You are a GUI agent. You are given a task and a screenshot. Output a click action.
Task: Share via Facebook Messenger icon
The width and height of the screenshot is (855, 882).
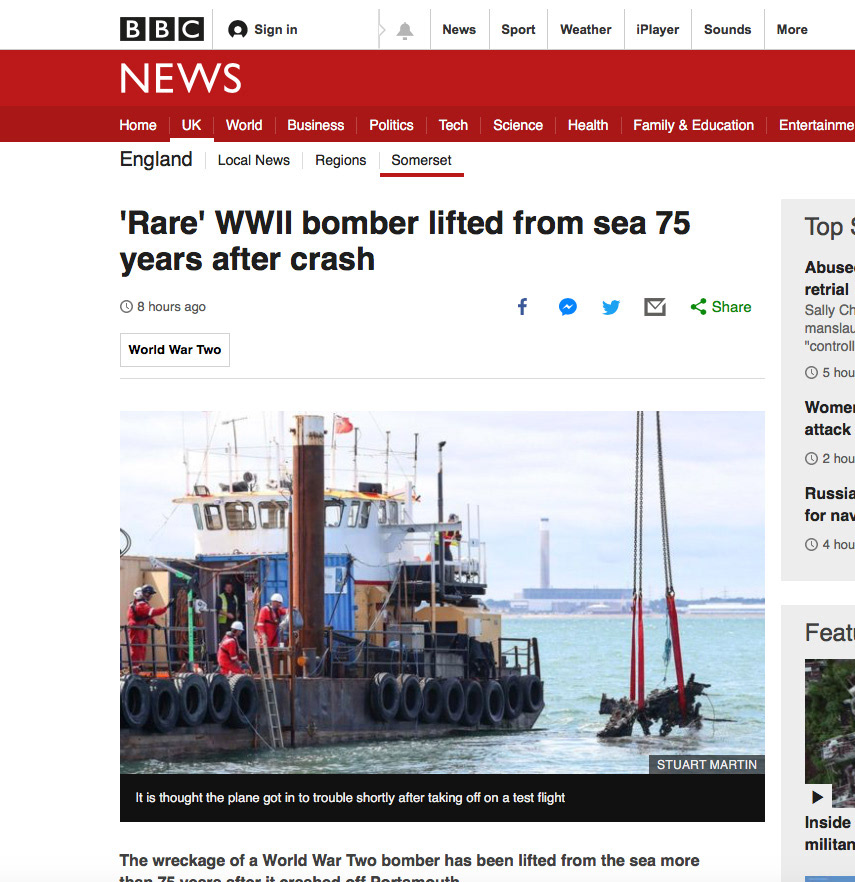tap(567, 307)
